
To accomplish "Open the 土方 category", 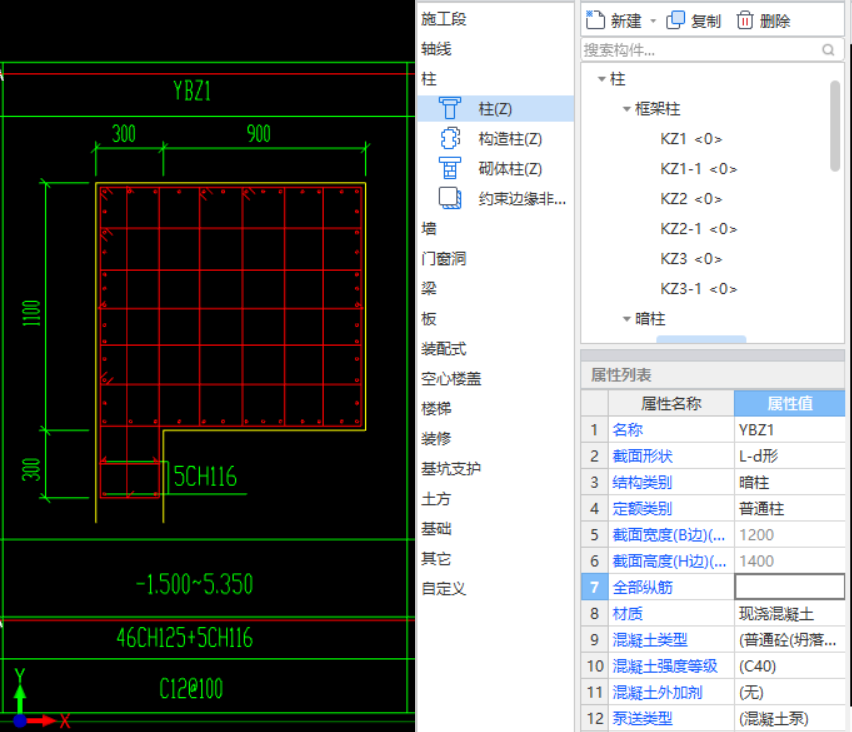I will click(x=436, y=499).
